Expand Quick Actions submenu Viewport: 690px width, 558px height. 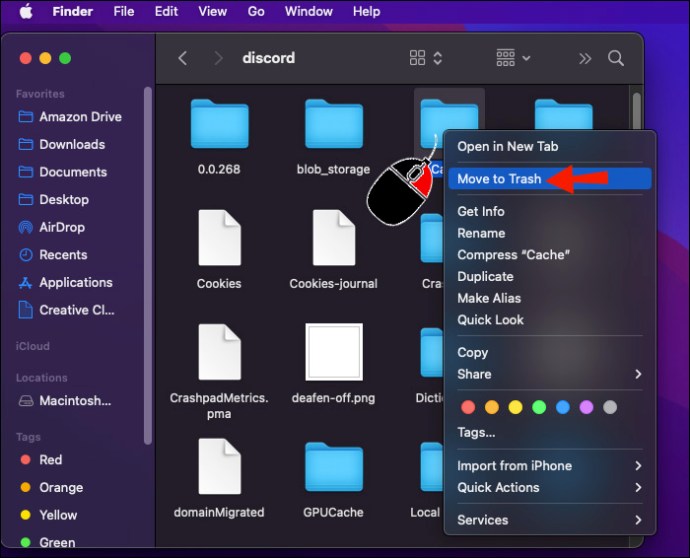pyautogui.click(x=550, y=488)
